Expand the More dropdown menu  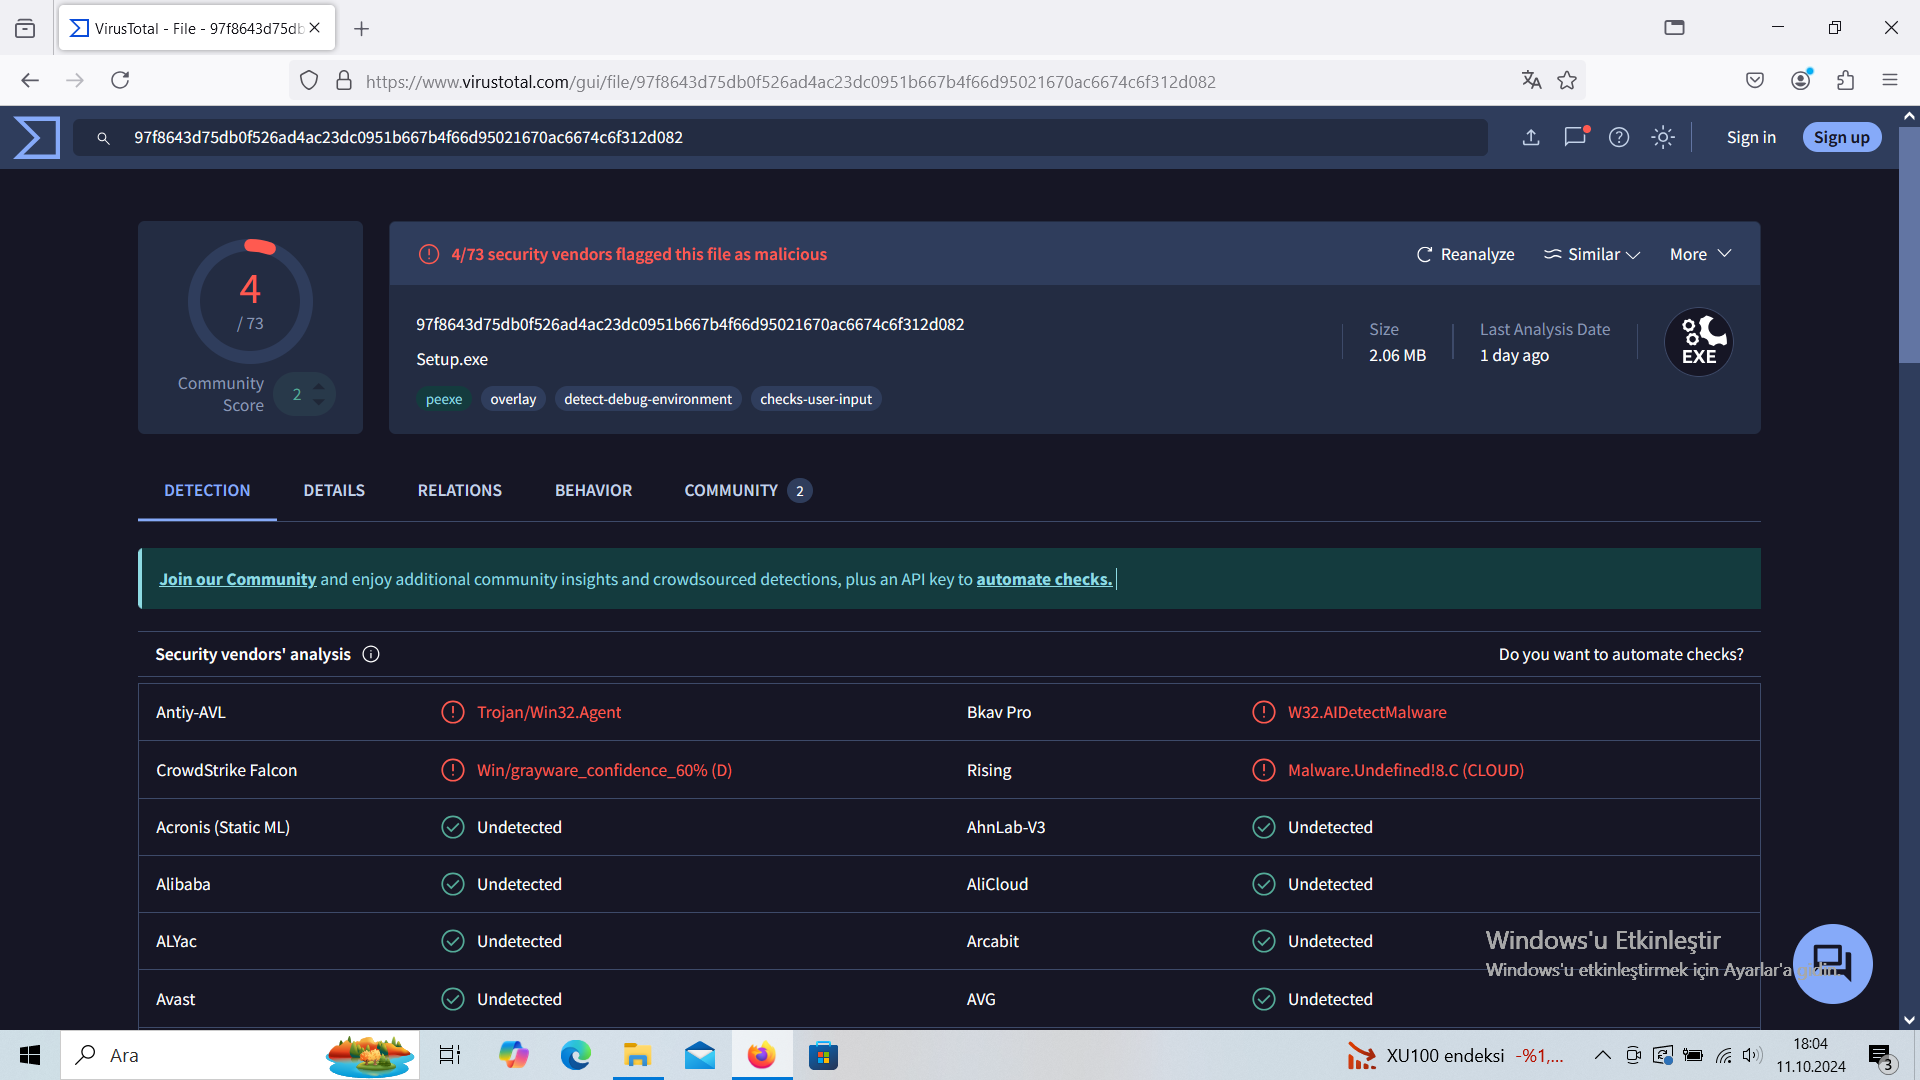click(x=1700, y=254)
